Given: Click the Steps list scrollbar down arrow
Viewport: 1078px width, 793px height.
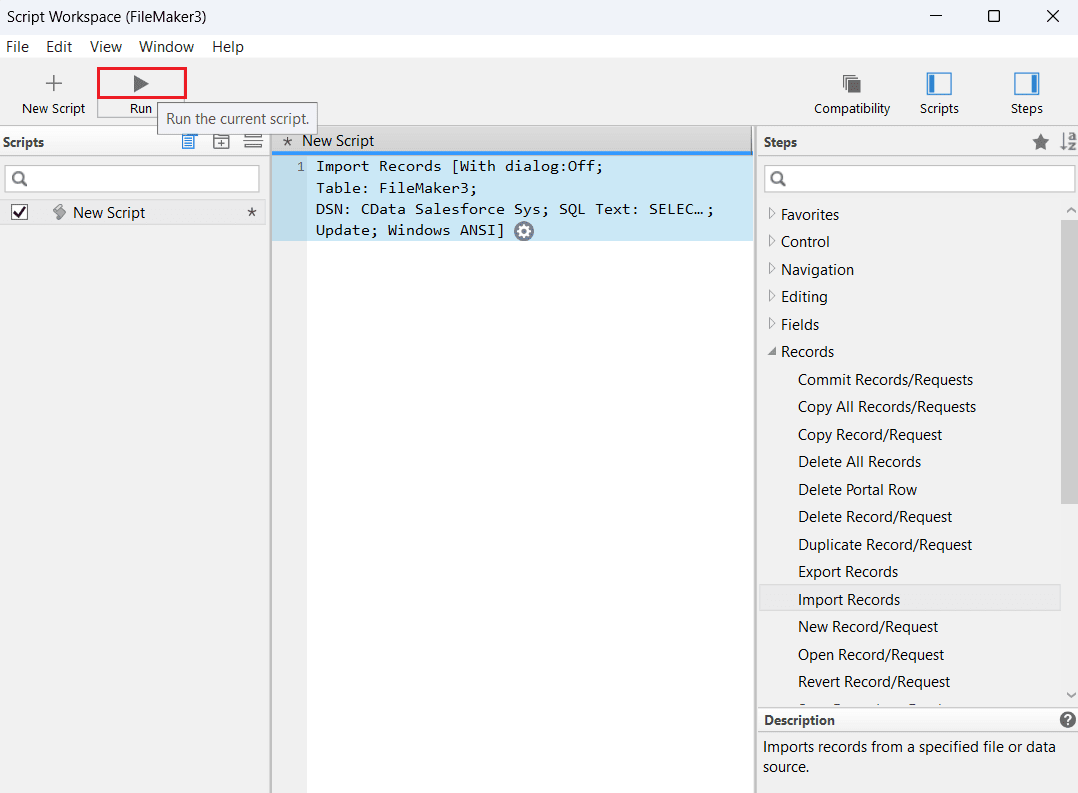Looking at the screenshot, I should coord(1070,695).
